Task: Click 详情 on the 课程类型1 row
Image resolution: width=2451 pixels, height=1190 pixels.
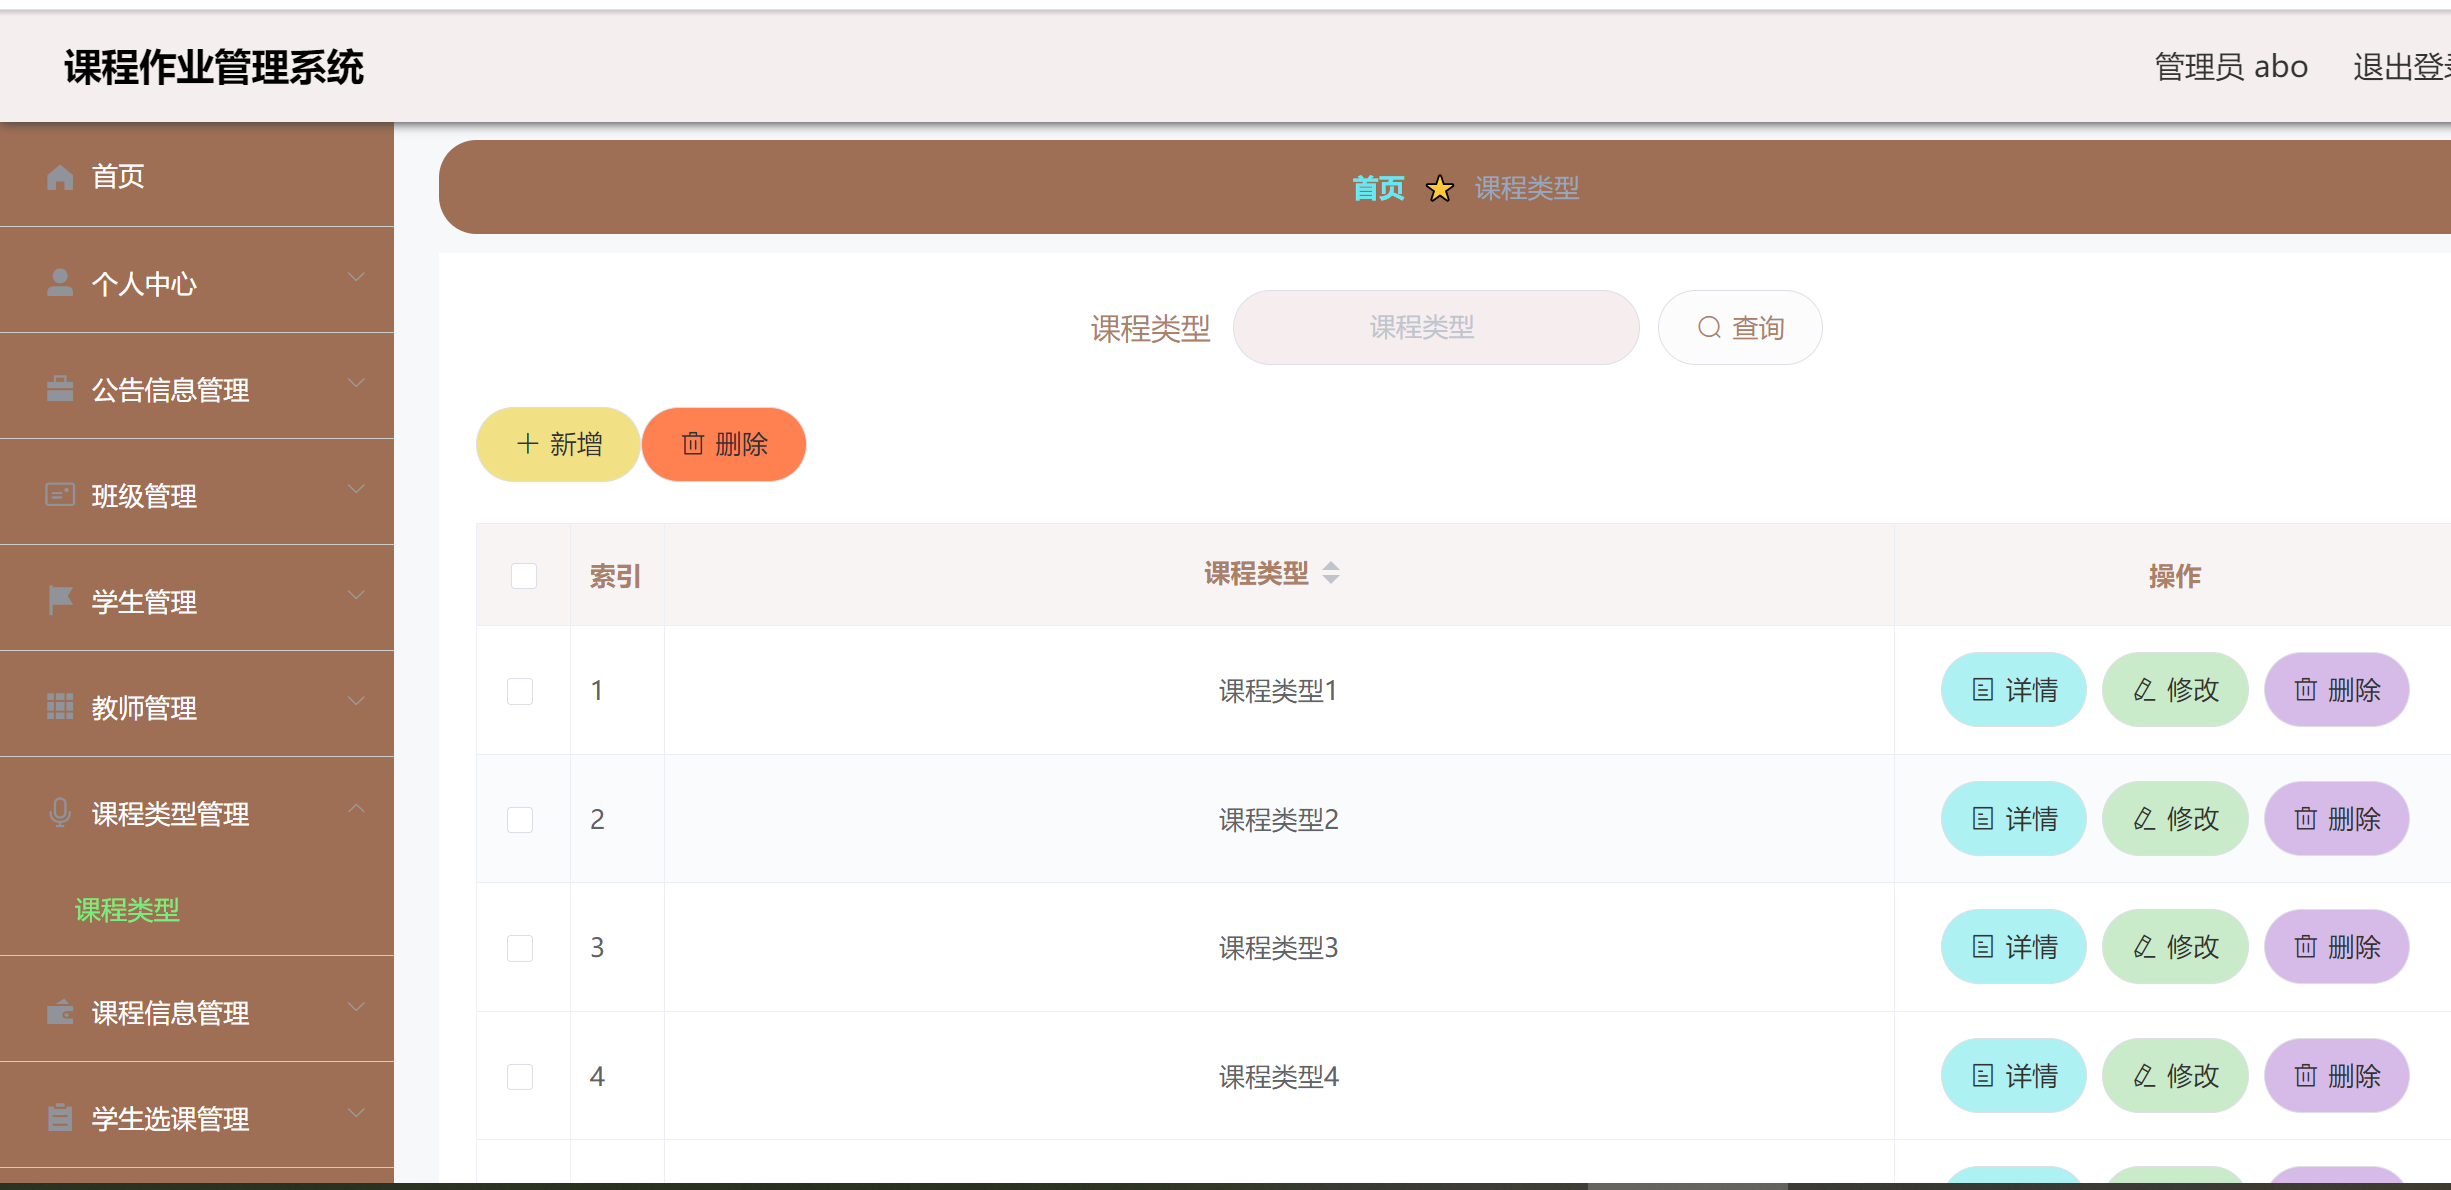Action: coord(2013,689)
